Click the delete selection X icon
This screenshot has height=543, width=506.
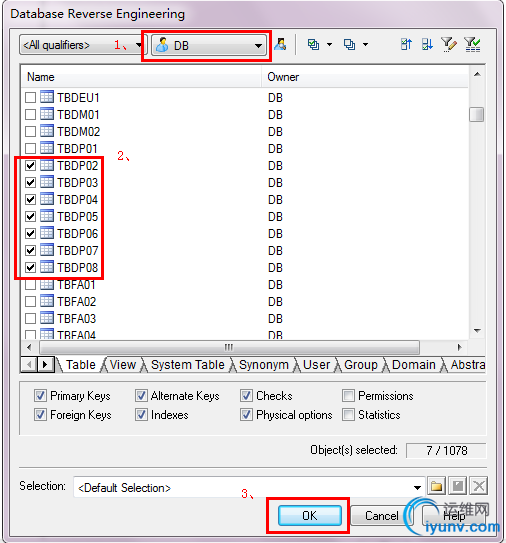[479, 486]
